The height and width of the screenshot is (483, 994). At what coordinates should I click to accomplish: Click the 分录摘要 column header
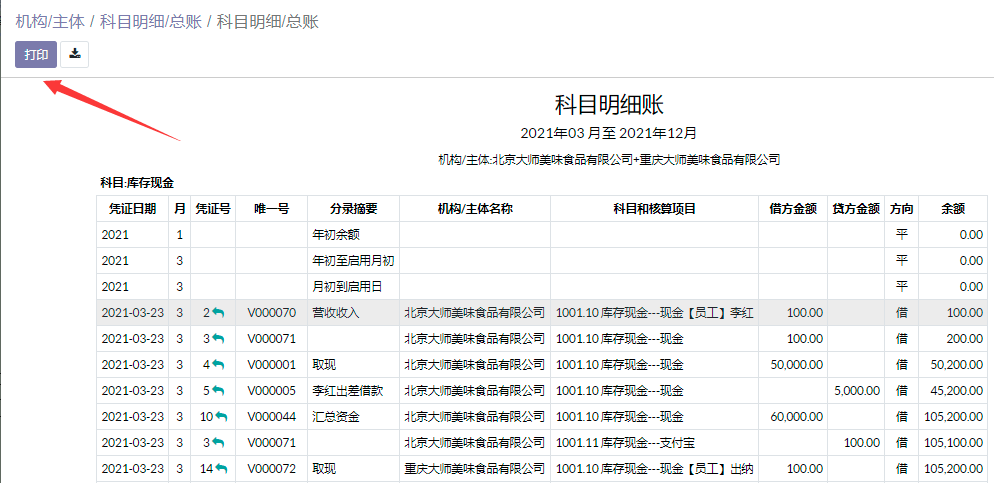[354, 209]
